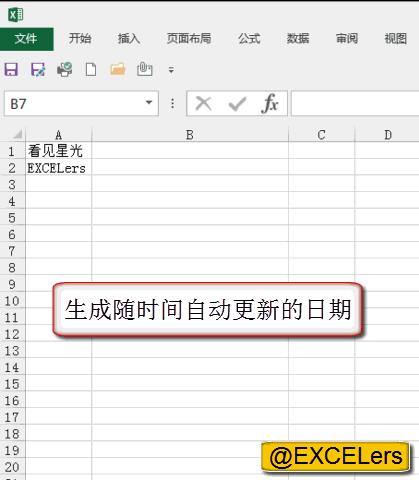Click the Cancel X icon in formula bar

(x=203, y=103)
